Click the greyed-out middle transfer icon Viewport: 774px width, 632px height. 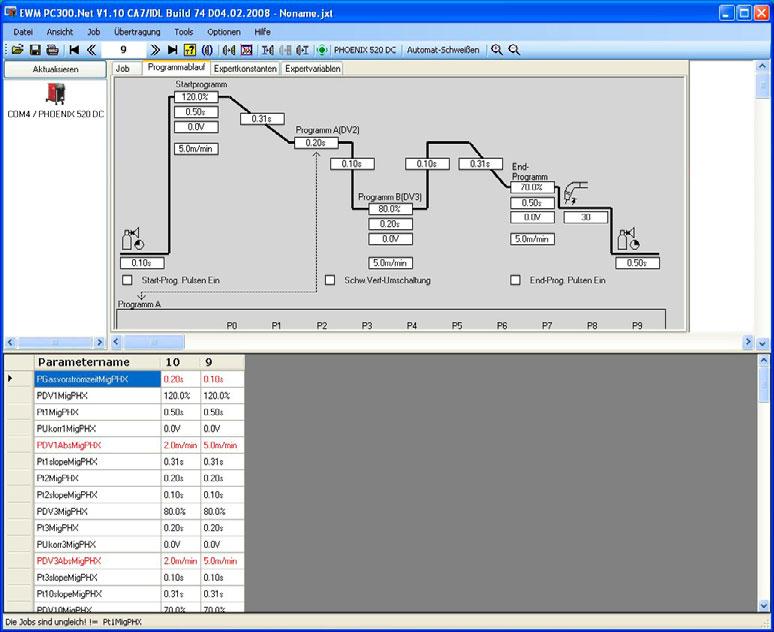click(x=285, y=50)
